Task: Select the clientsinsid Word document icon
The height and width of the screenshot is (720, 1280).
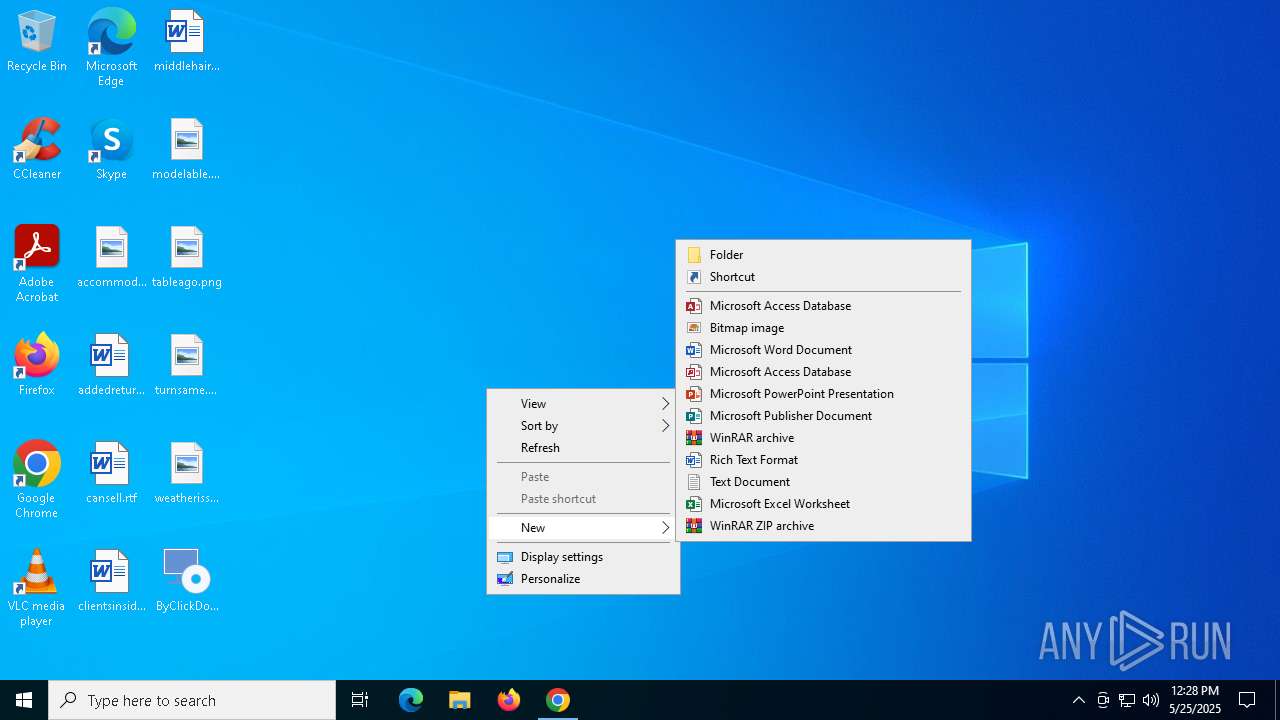Action: pyautogui.click(x=111, y=582)
